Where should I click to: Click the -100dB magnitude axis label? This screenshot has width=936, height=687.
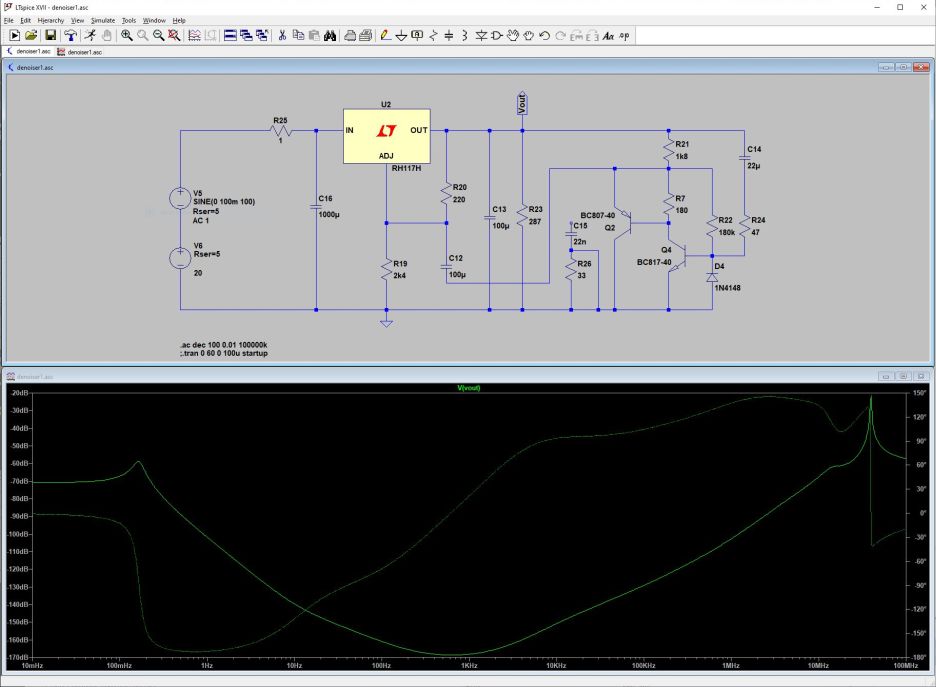point(19,534)
